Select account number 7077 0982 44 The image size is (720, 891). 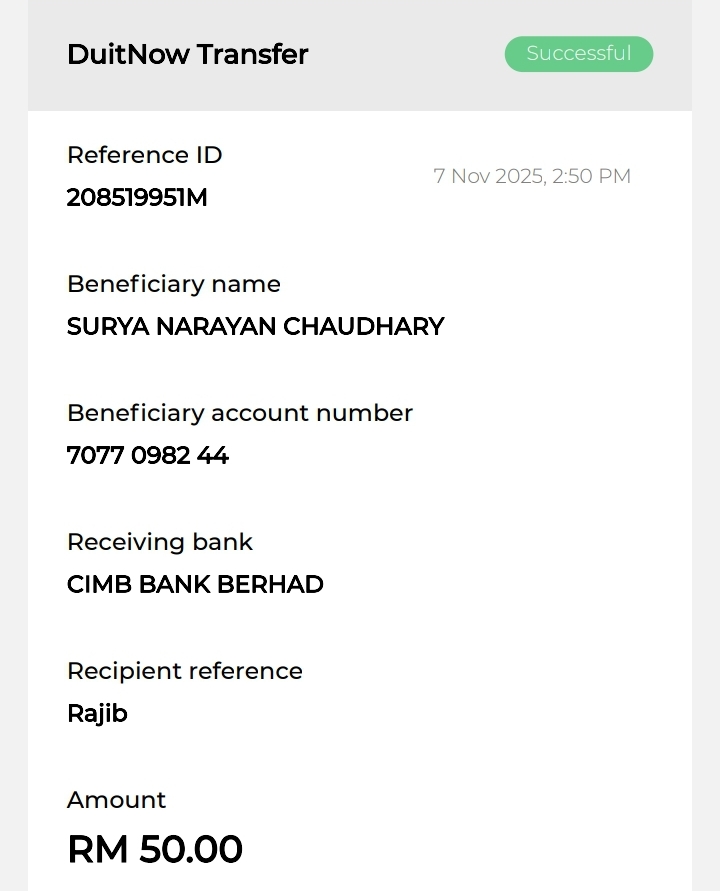147,456
